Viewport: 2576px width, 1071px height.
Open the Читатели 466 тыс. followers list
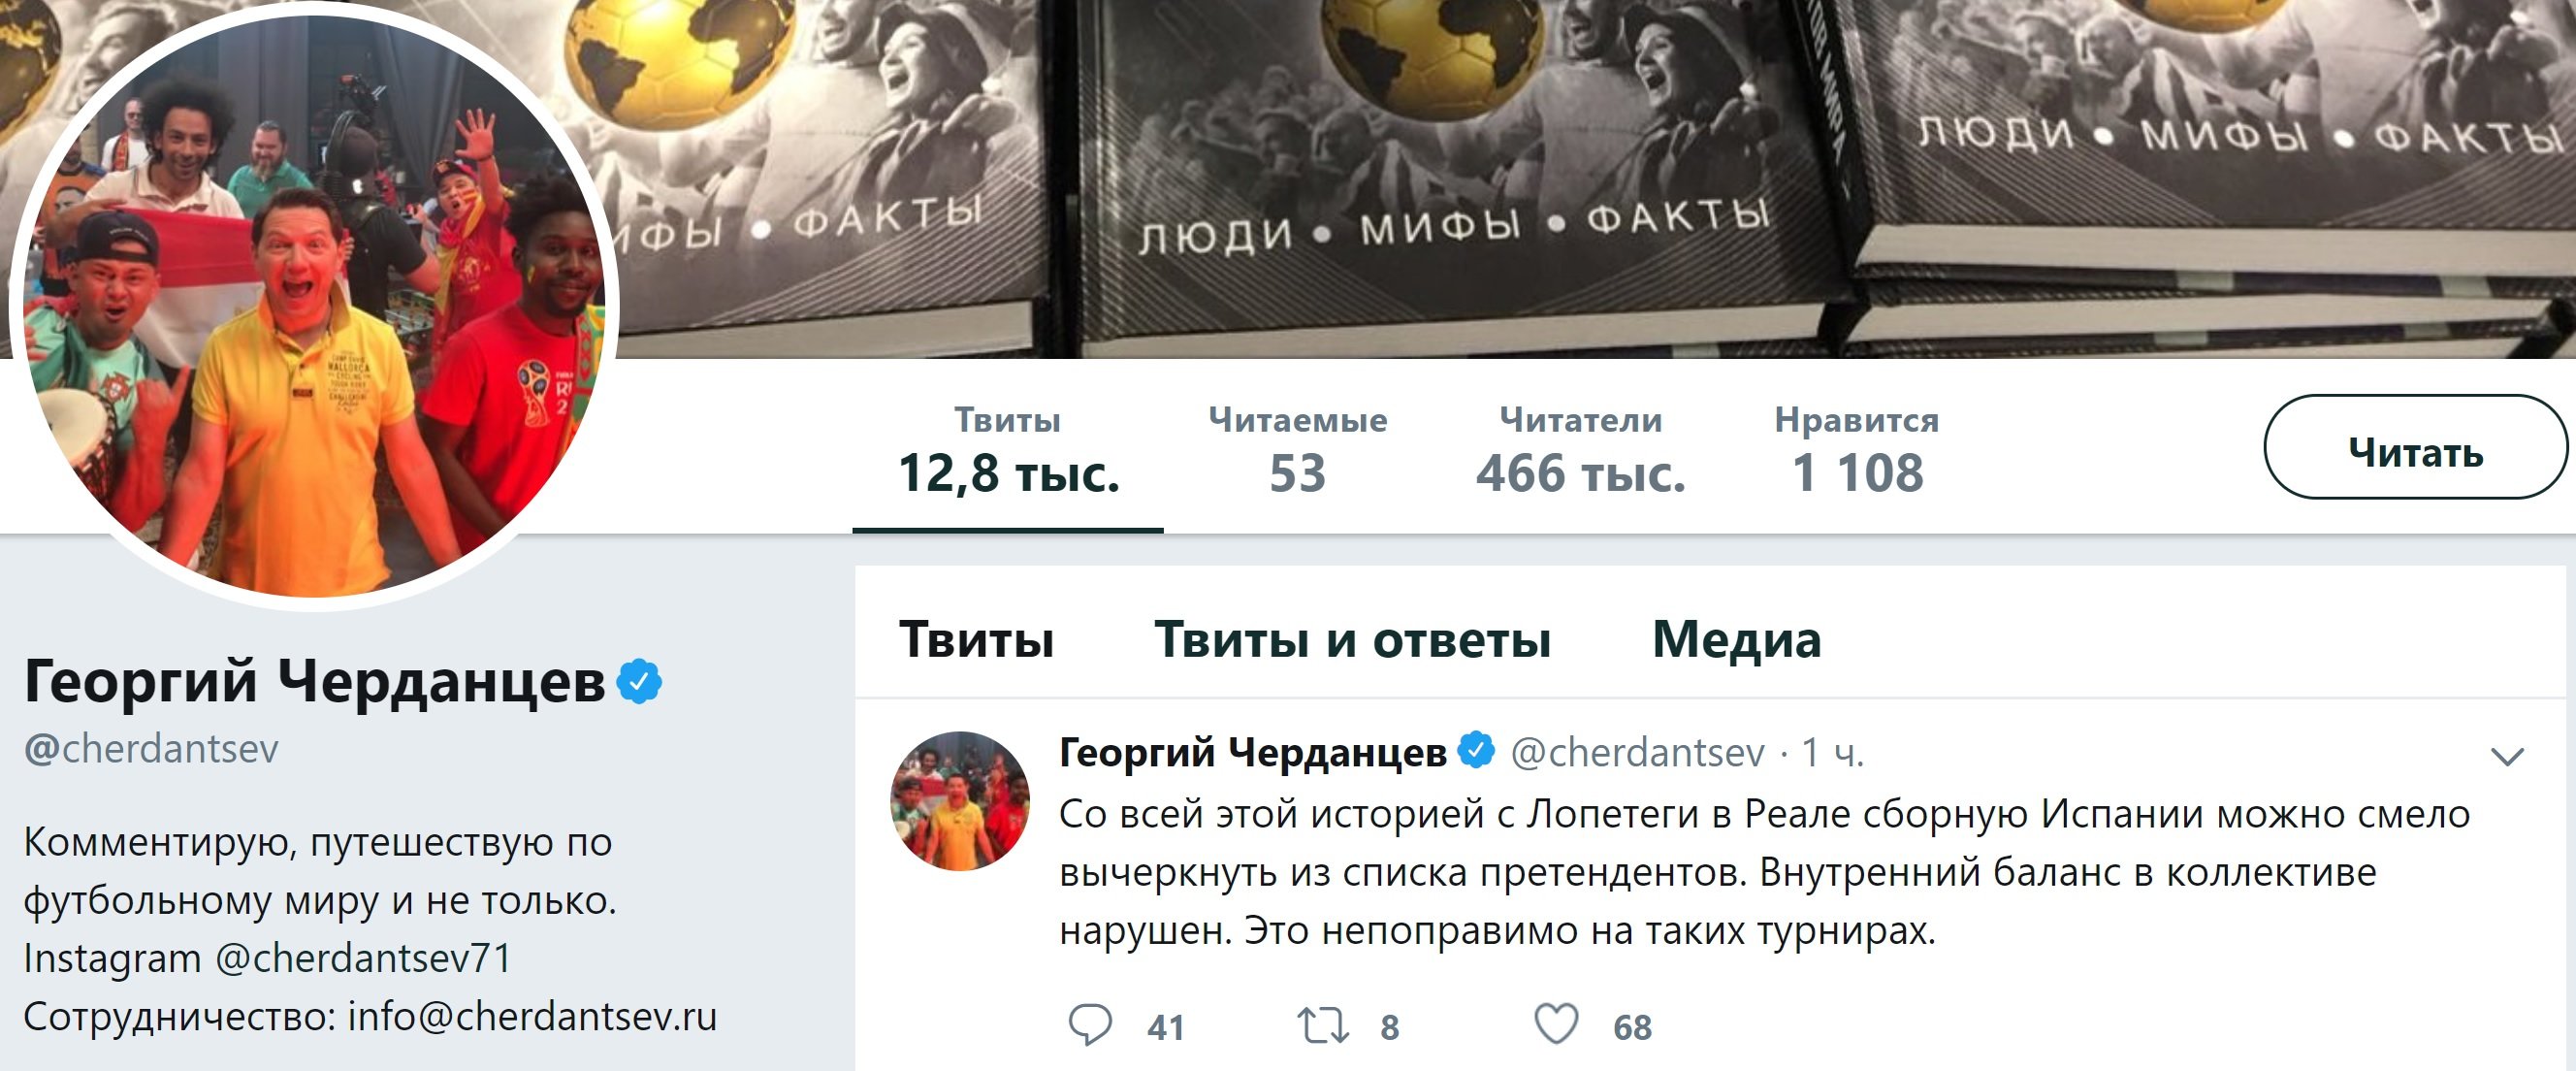1581,451
